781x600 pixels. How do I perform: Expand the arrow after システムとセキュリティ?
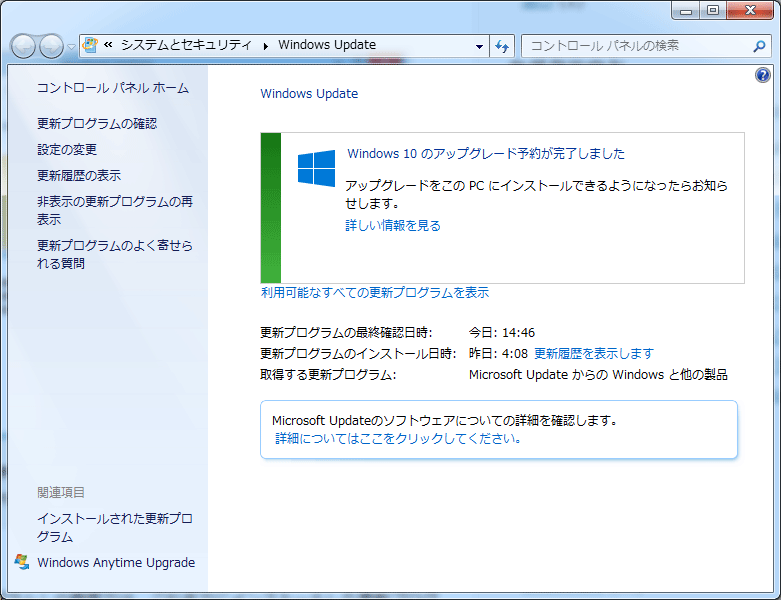click(265, 46)
